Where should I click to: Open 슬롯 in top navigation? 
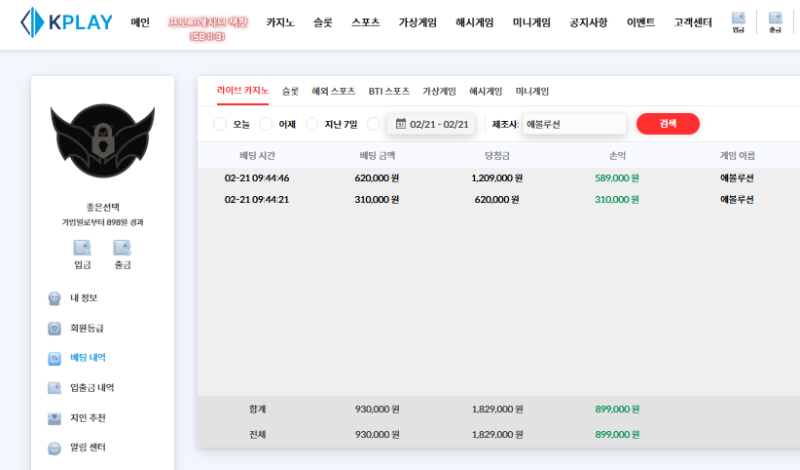322,22
